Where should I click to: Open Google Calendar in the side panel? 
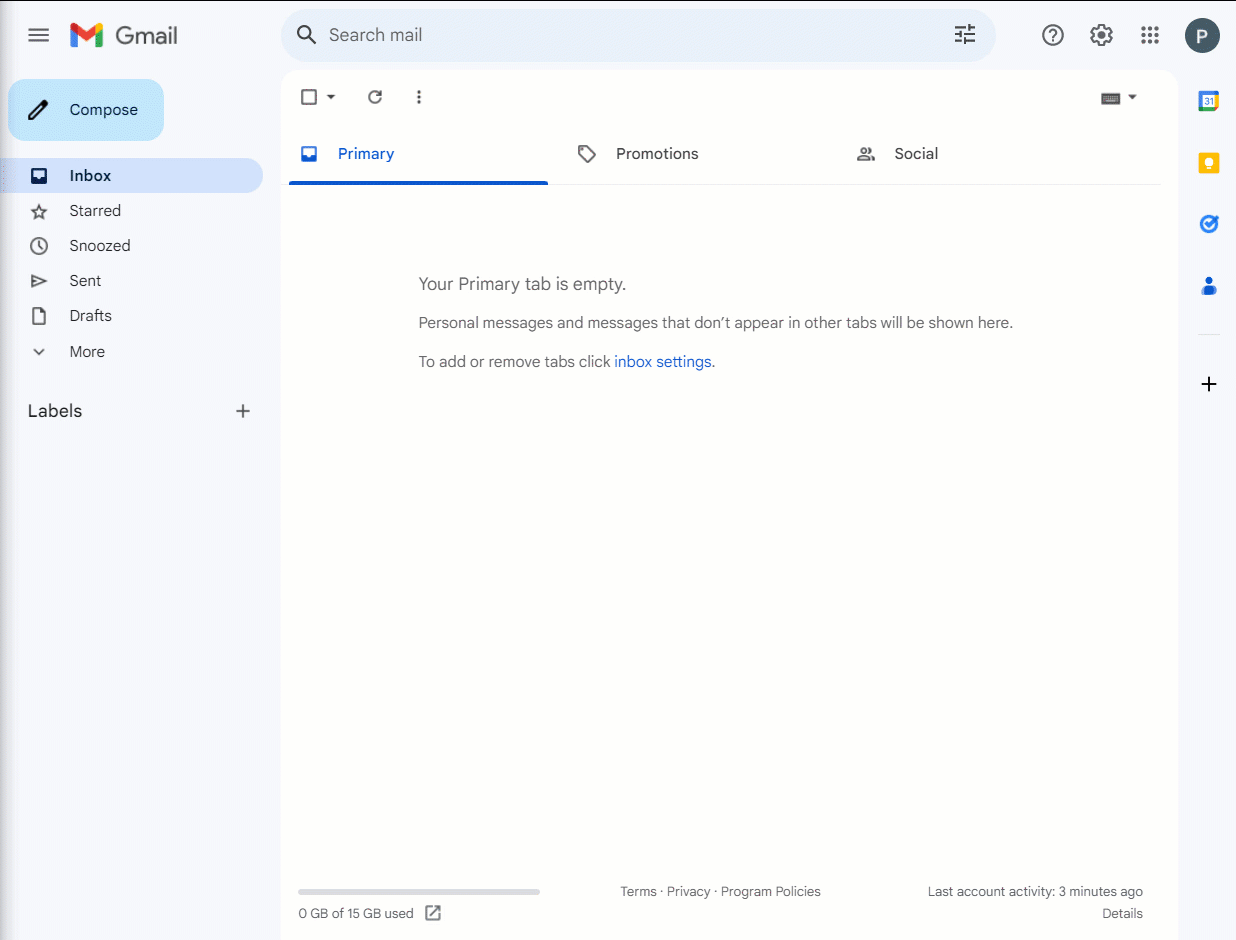pyautogui.click(x=1208, y=100)
